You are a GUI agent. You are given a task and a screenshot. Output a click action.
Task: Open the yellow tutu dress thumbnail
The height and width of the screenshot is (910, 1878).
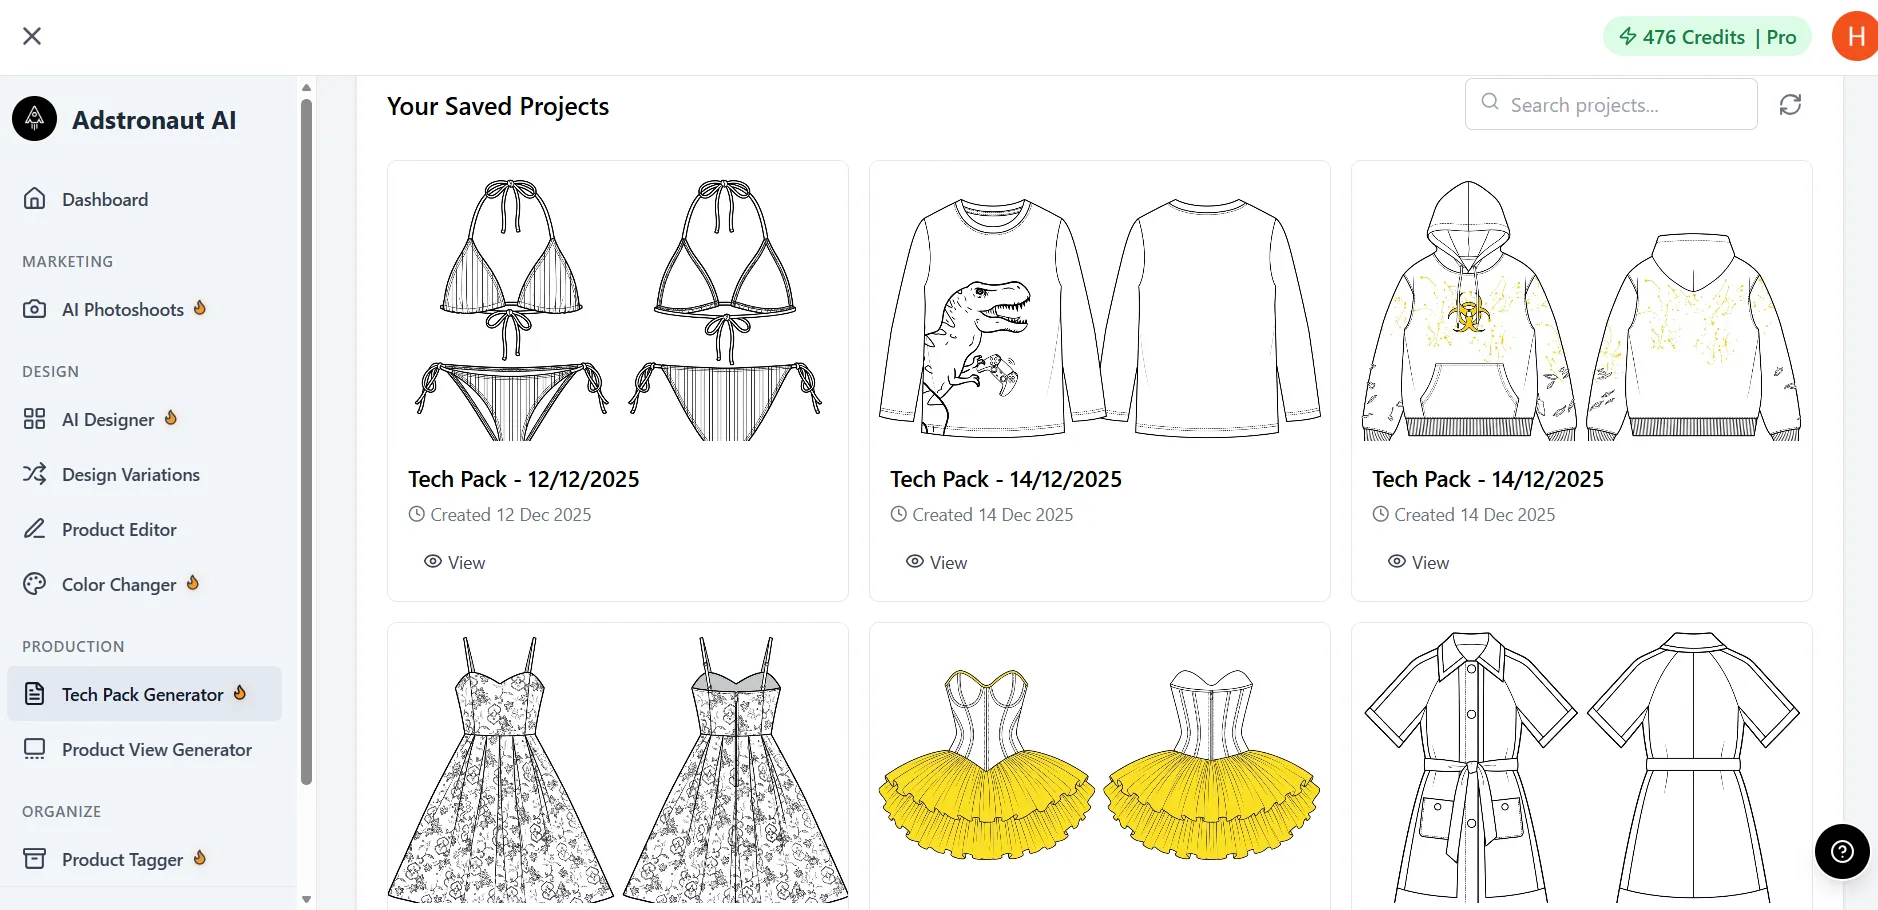click(x=1099, y=765)
